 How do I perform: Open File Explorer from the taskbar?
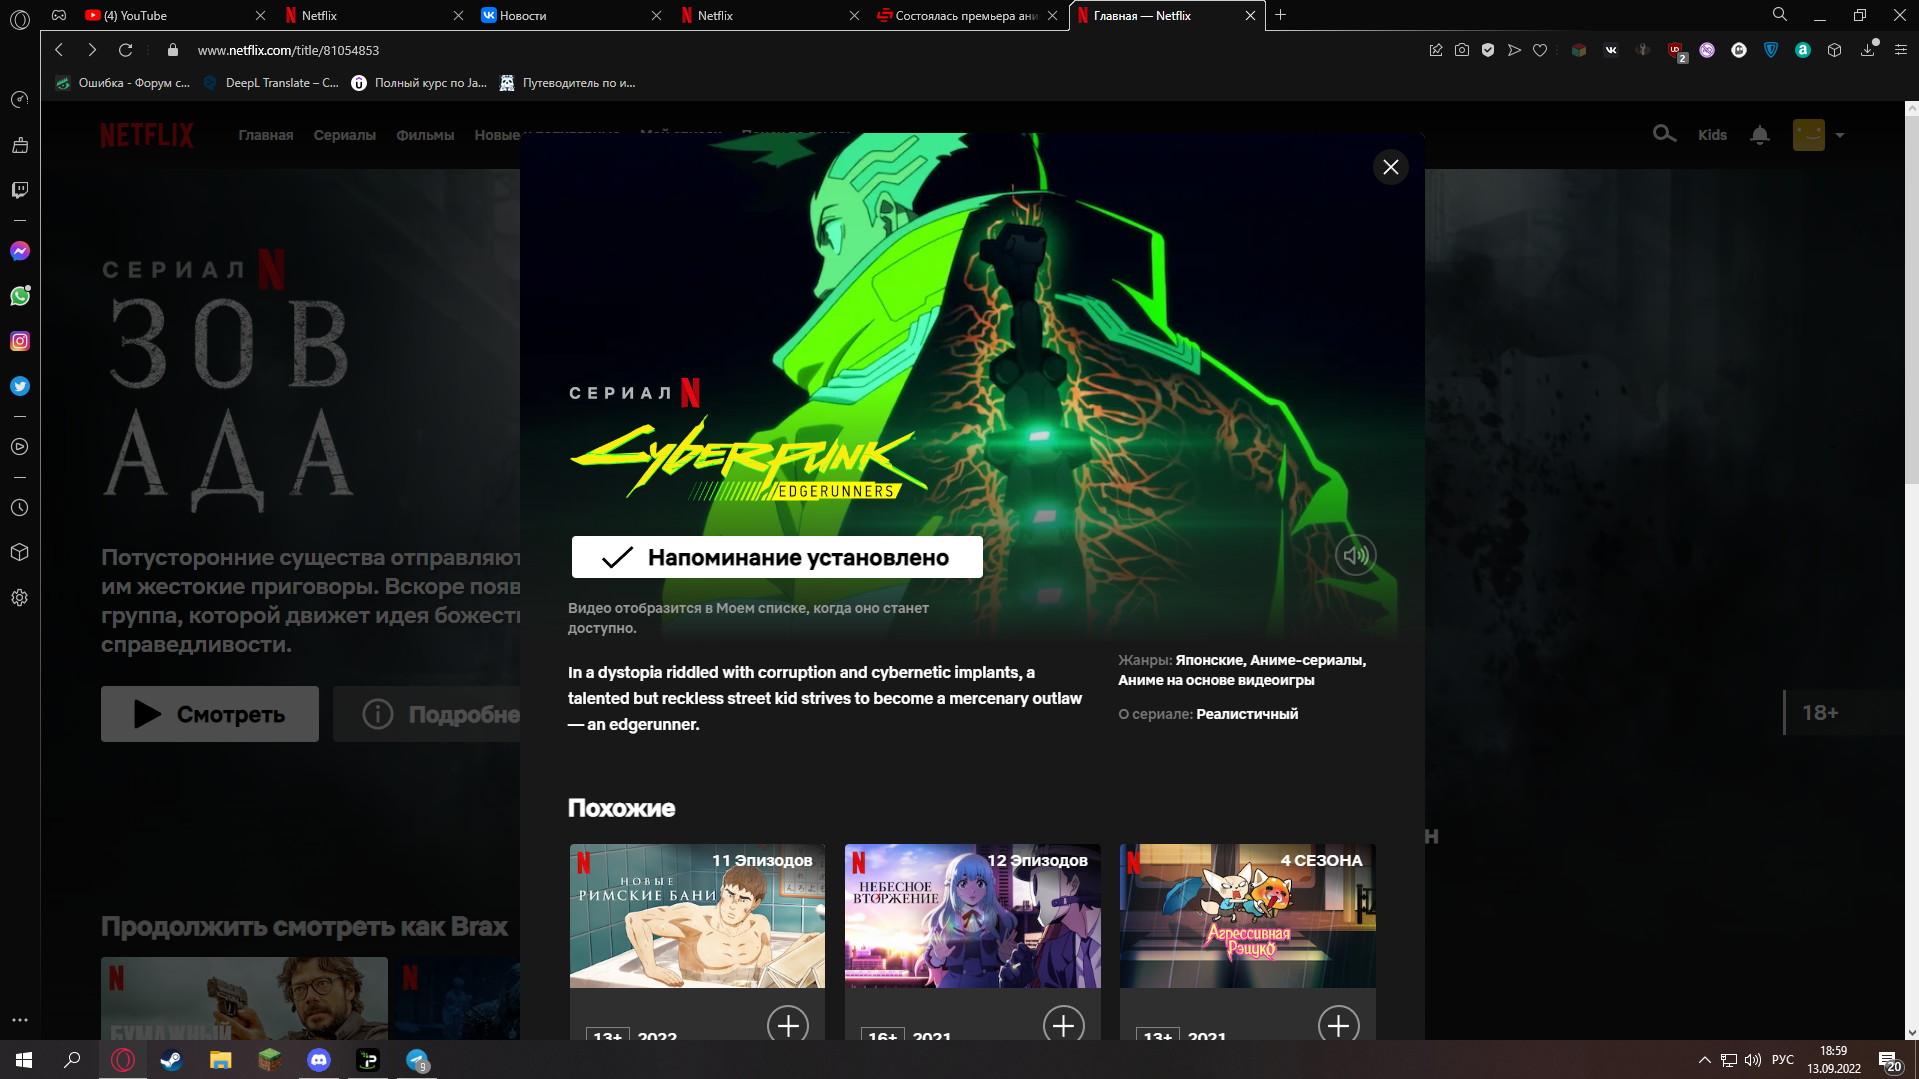221,1060
